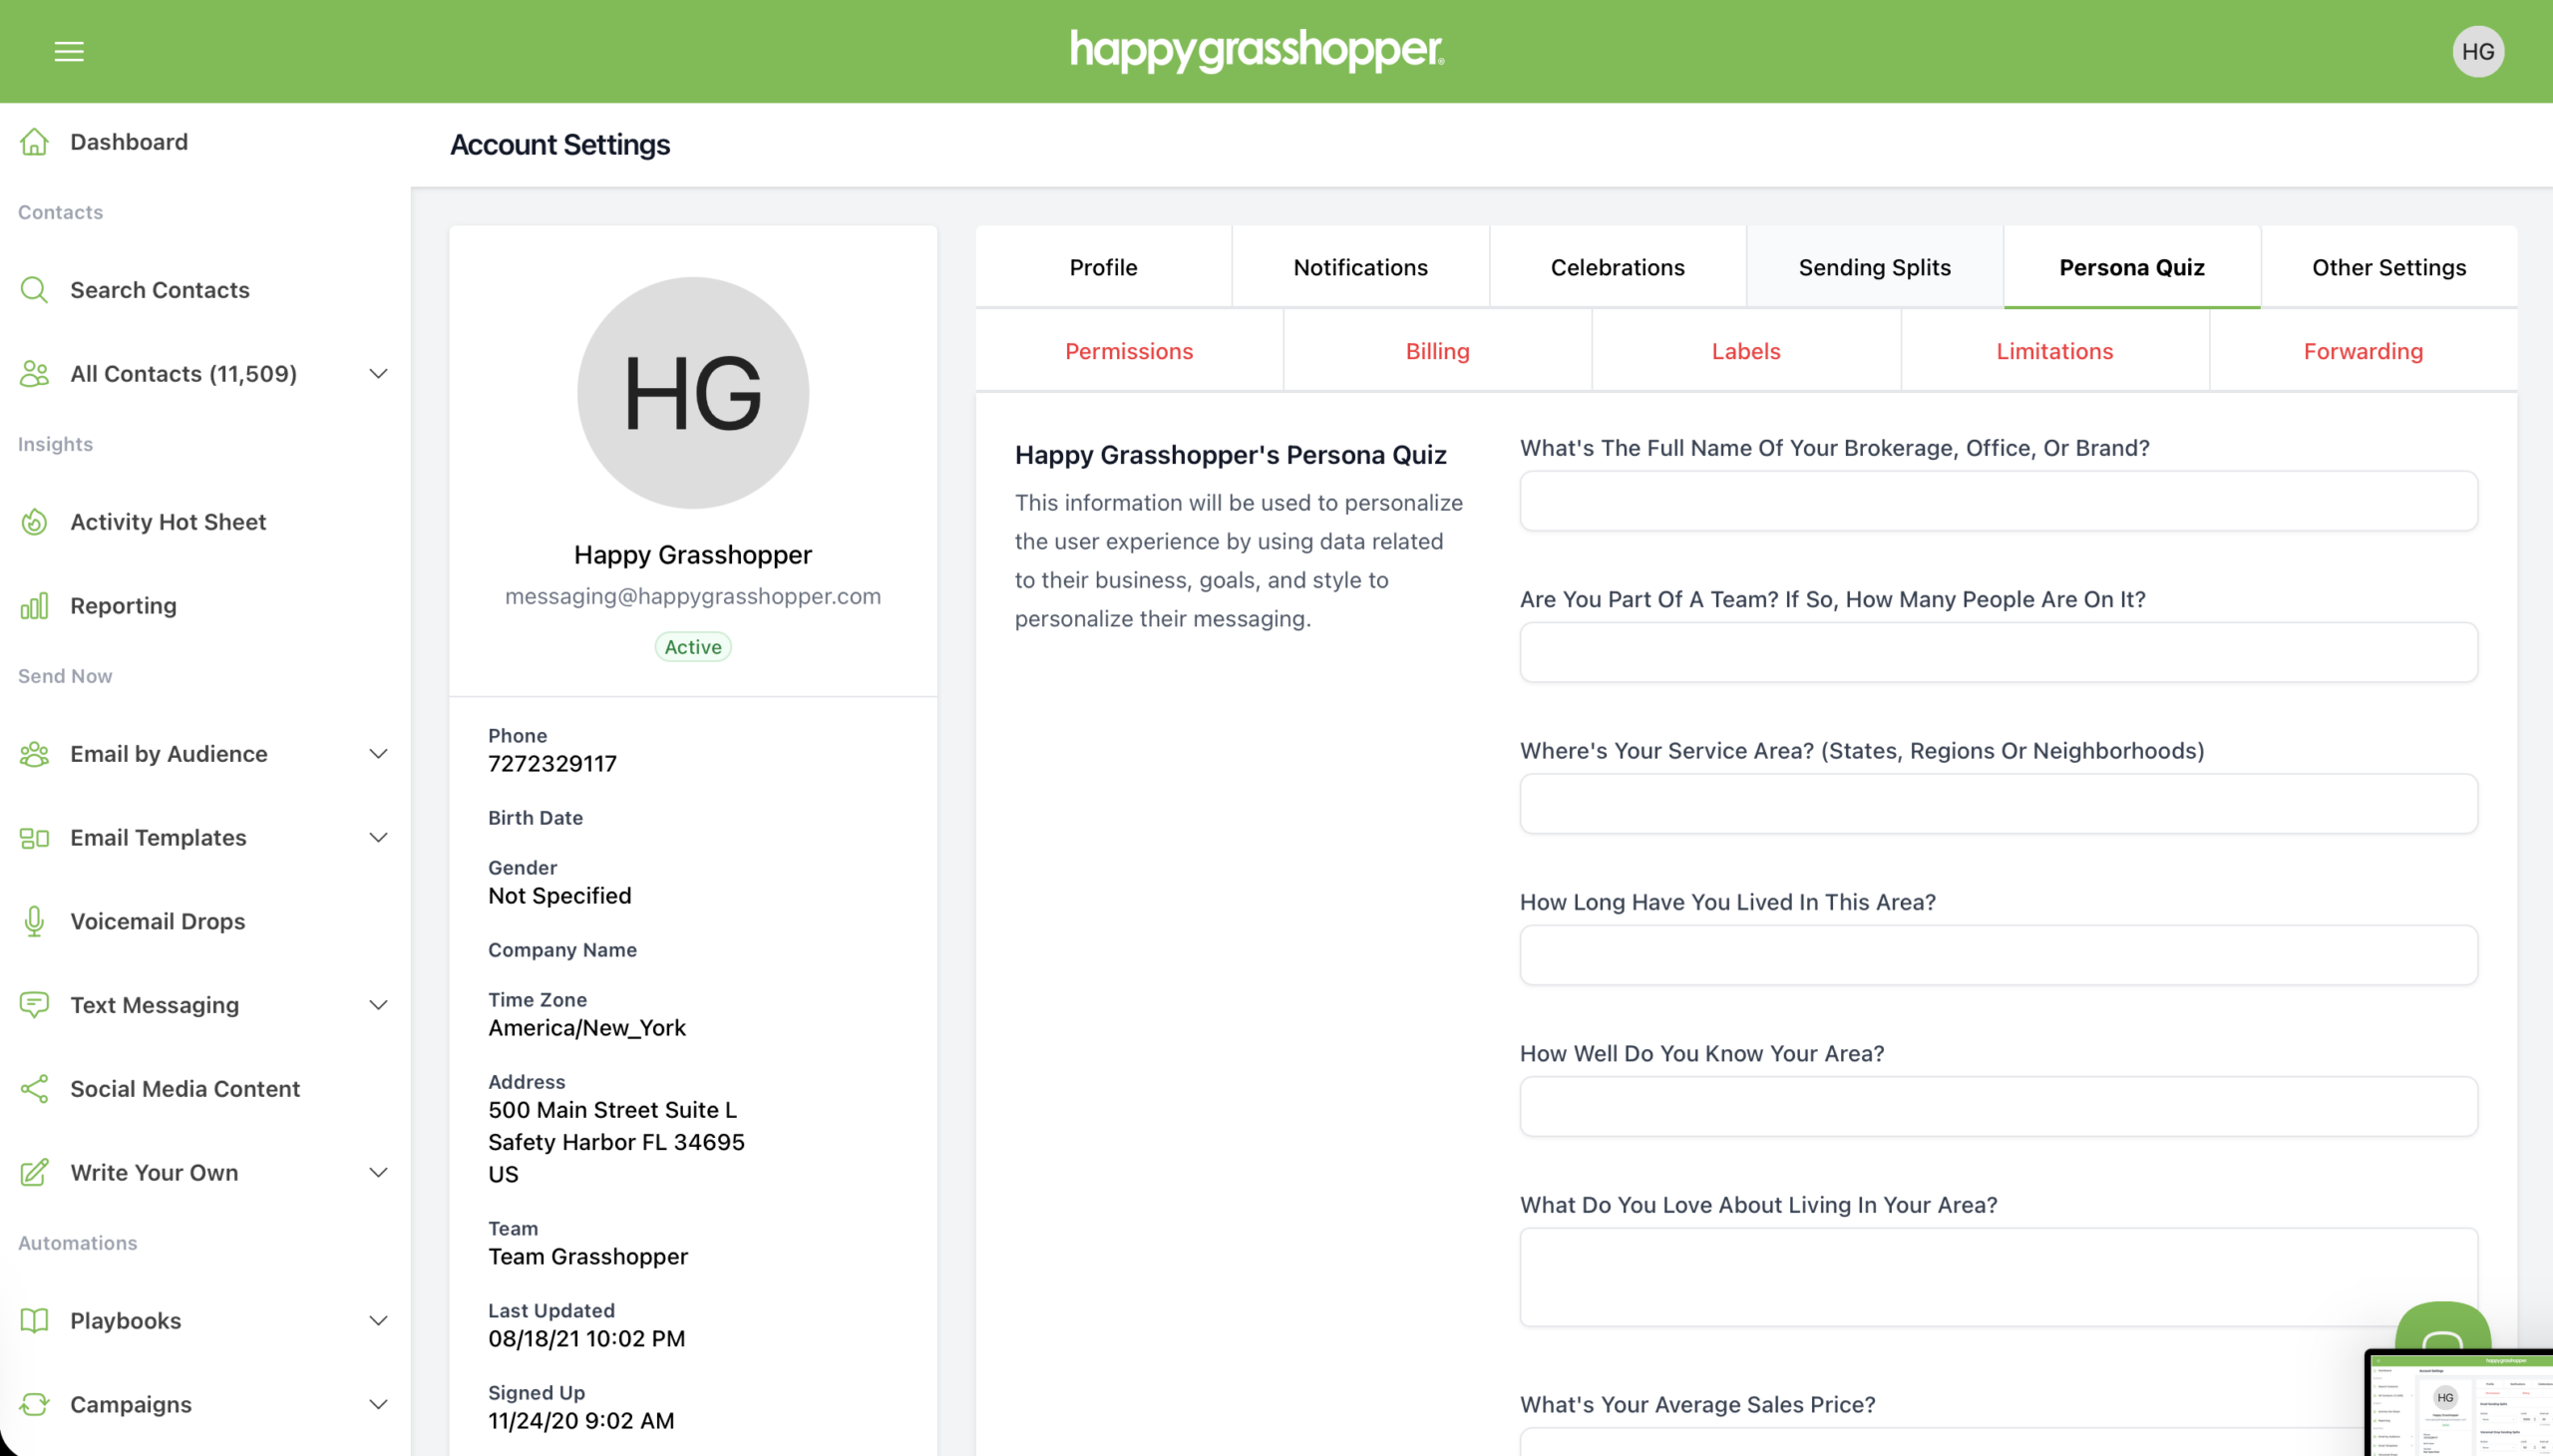This screenshot has height=1456, width=2553.
Task: Open the hamburger menu icon
Action: (69, 51)
